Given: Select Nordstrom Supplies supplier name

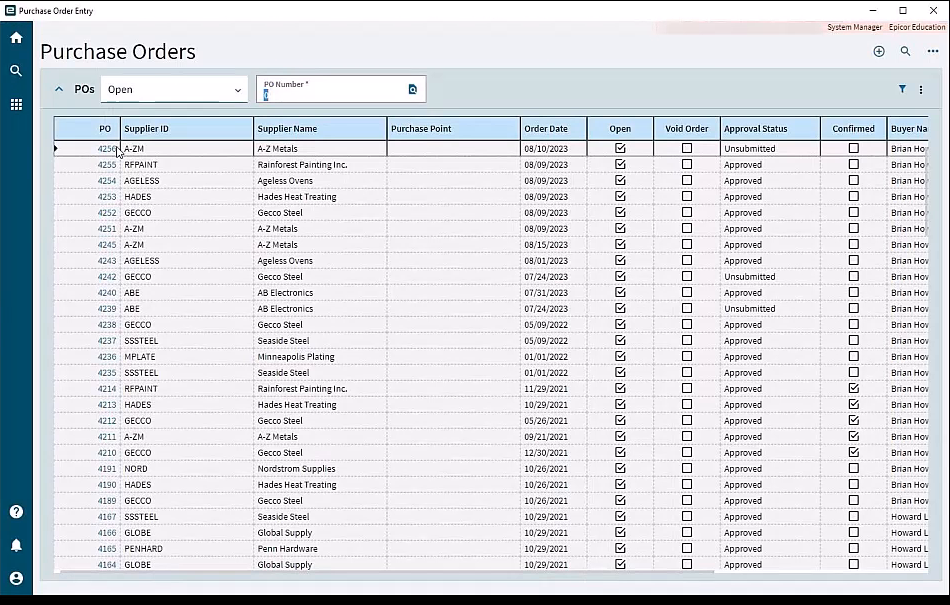Looking at the screenshot, I should click(x=296, y=469).
